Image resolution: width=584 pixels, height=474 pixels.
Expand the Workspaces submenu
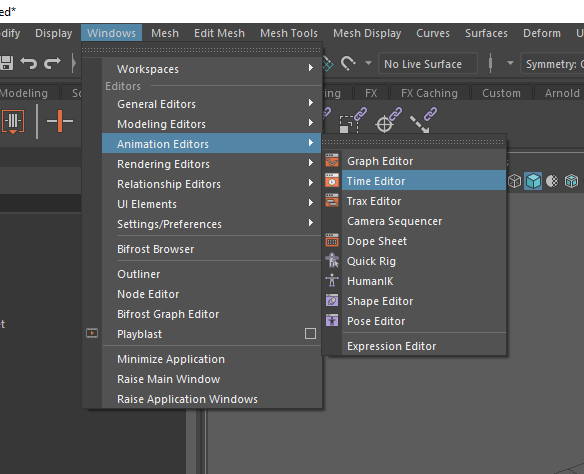coord(311,68)
